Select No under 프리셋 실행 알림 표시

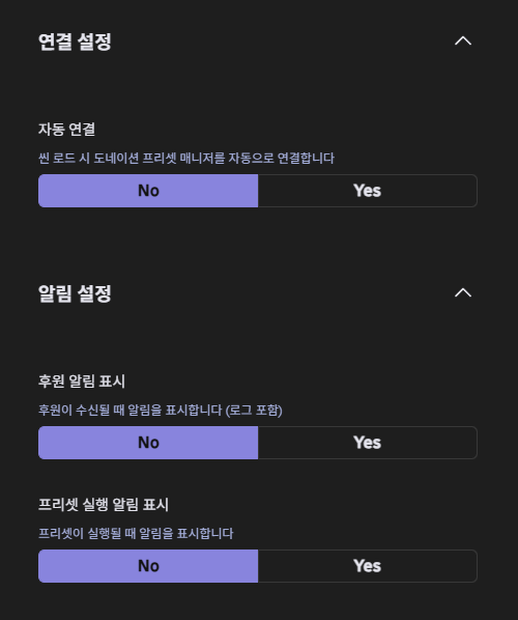pos(148,566)
